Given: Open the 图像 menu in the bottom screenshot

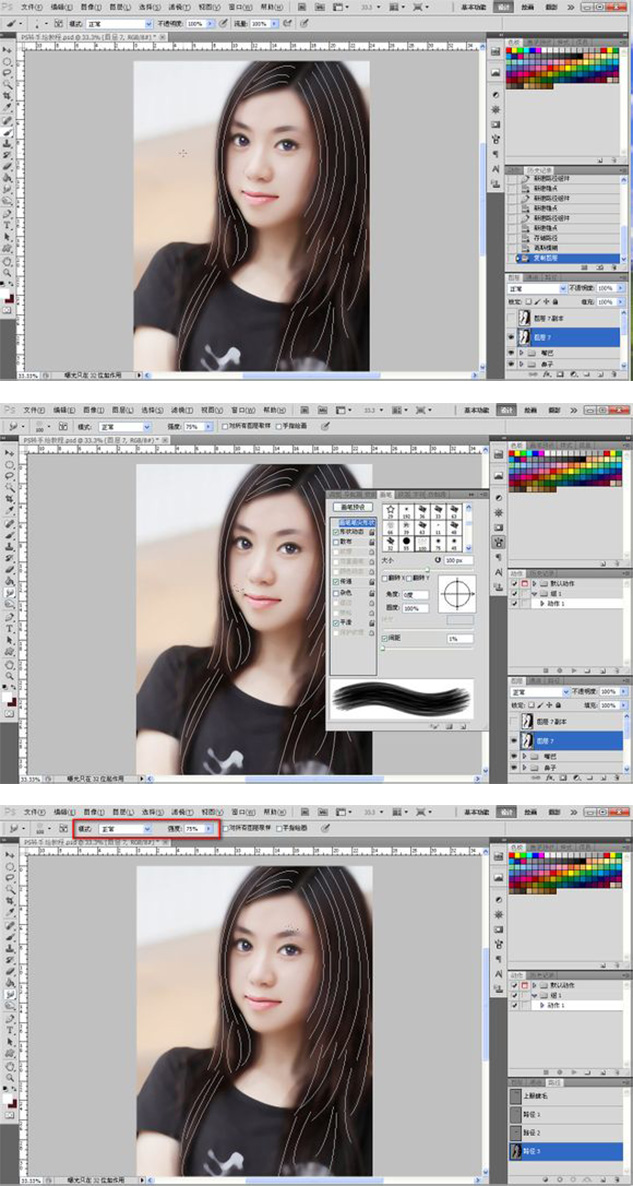Looking at the screenshot, I should pyautogui.click(x=89, y=811).
